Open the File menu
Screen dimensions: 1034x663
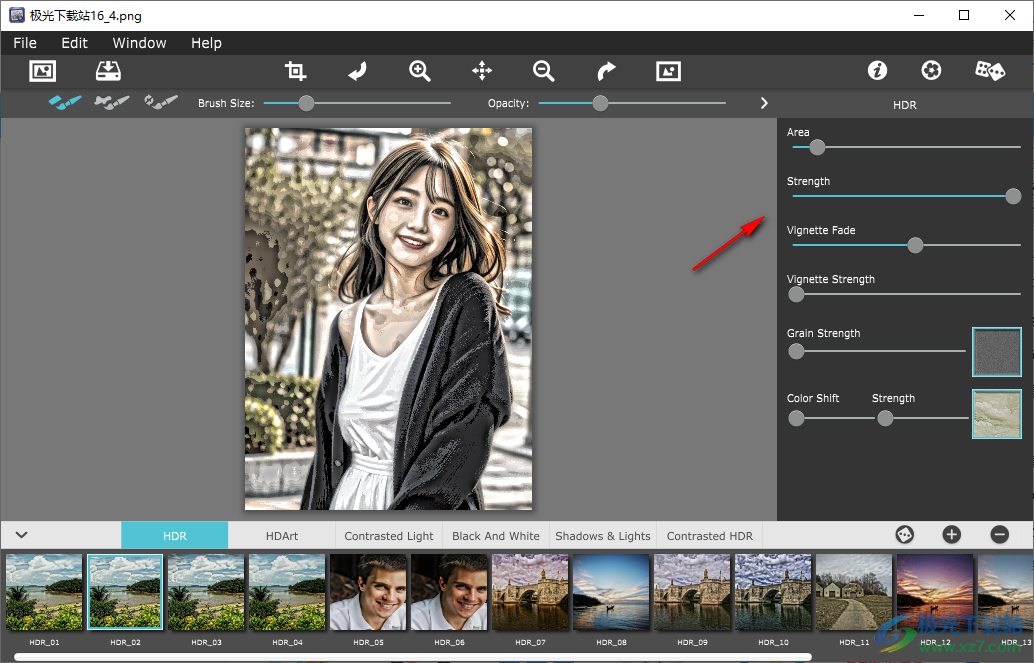click(25, 43)
